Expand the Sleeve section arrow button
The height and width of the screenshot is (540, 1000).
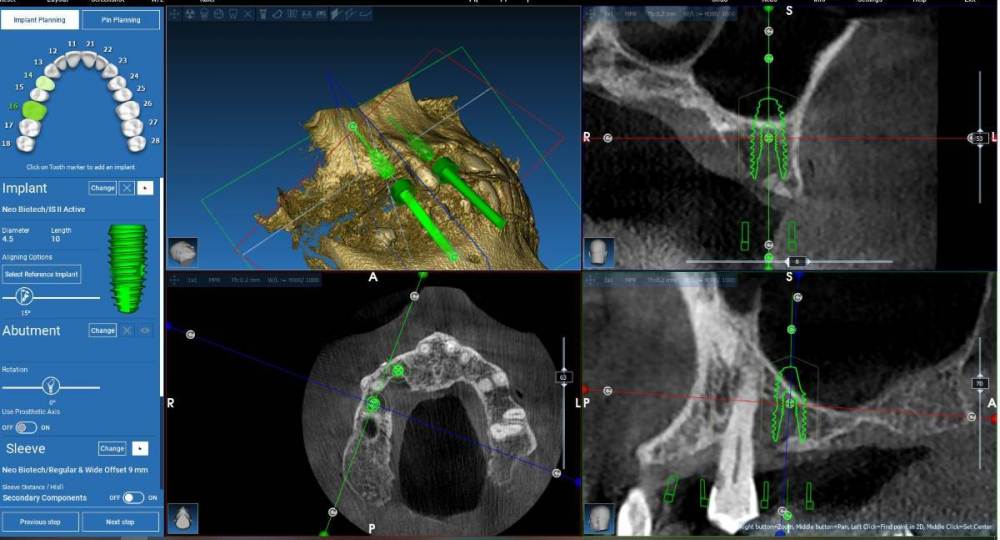[x=141, y=449]
